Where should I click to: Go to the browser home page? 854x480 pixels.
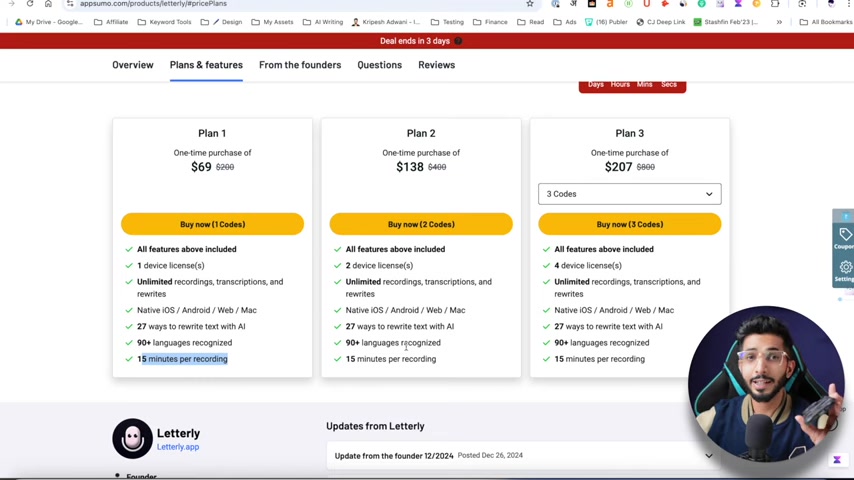coord(48,4)
